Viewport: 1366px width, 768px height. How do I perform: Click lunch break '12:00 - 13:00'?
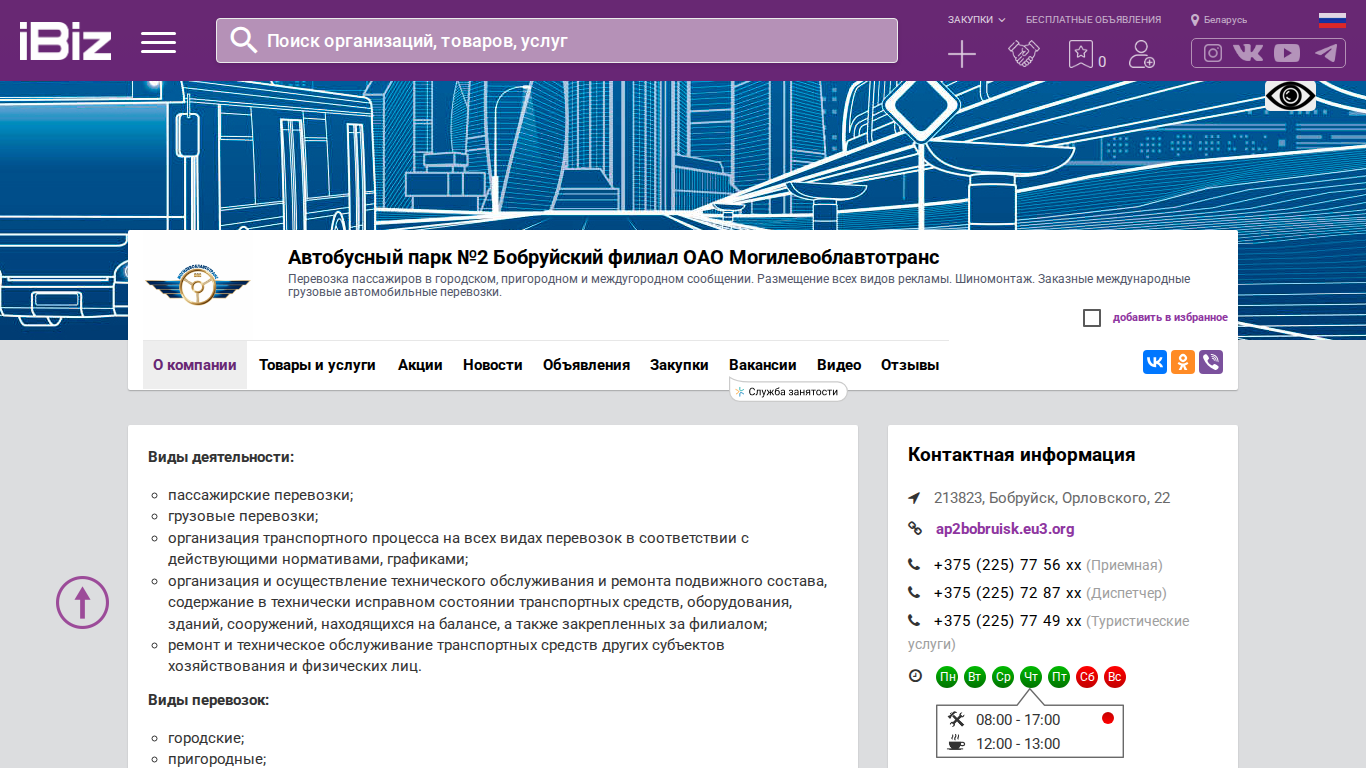click(1018, 744)
